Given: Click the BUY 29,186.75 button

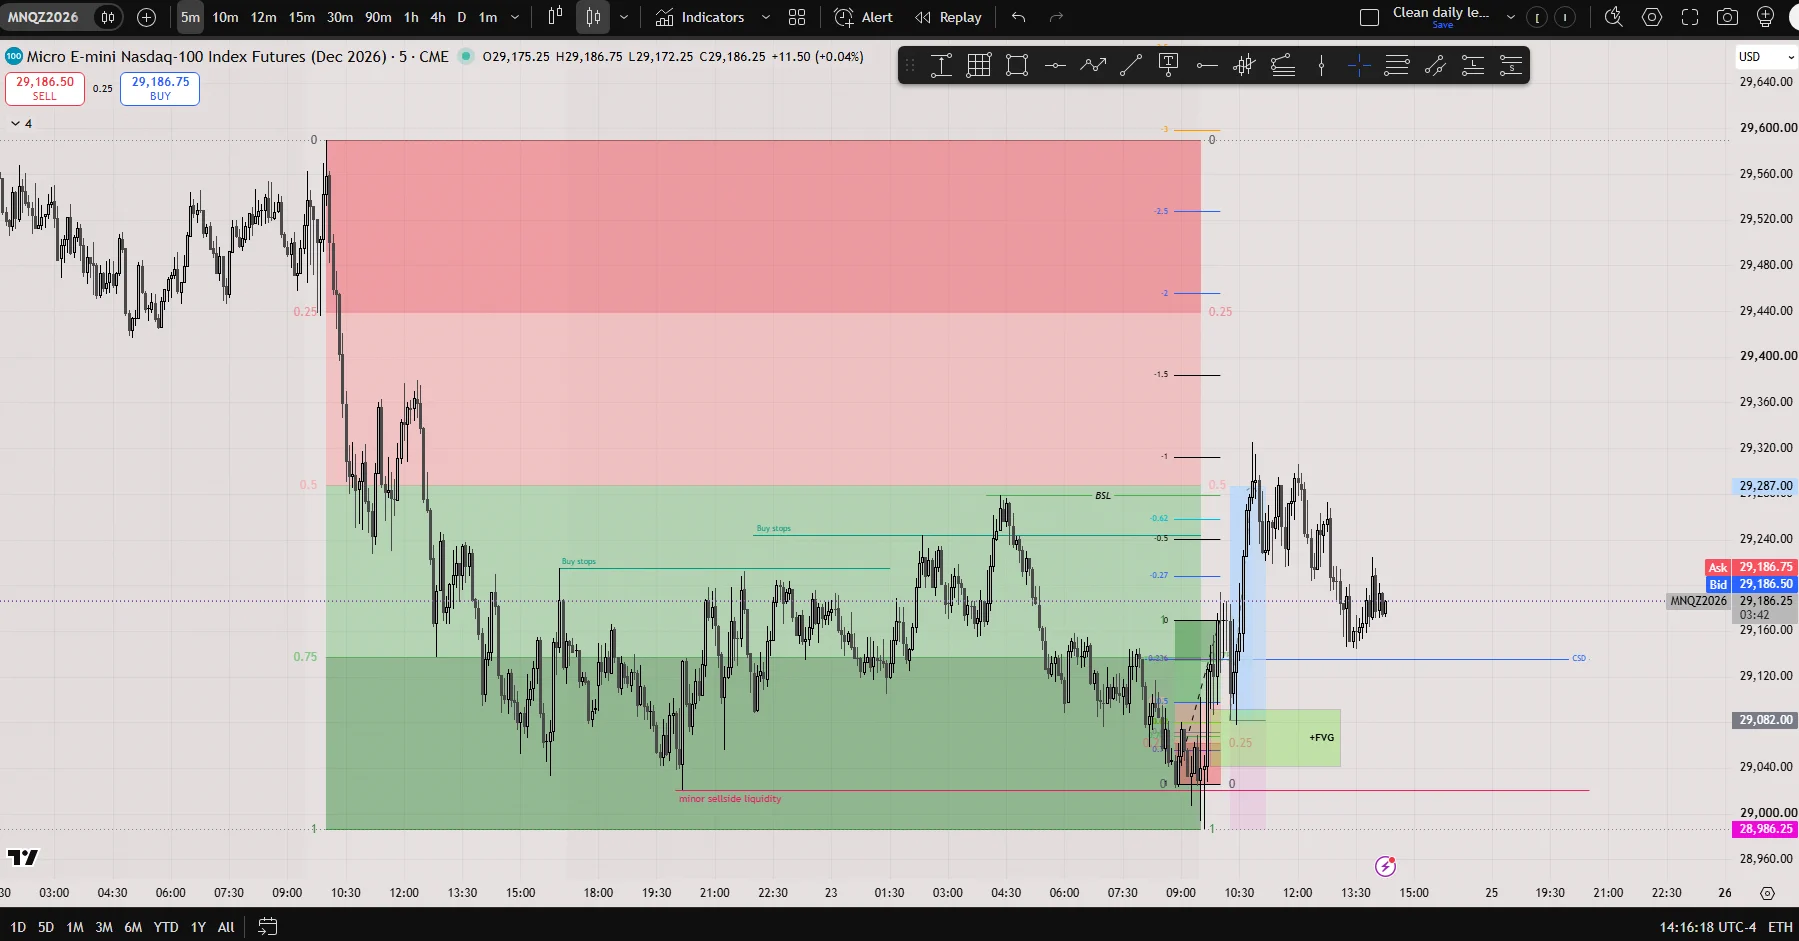Looking at the screenshot, I should point(160,88).
